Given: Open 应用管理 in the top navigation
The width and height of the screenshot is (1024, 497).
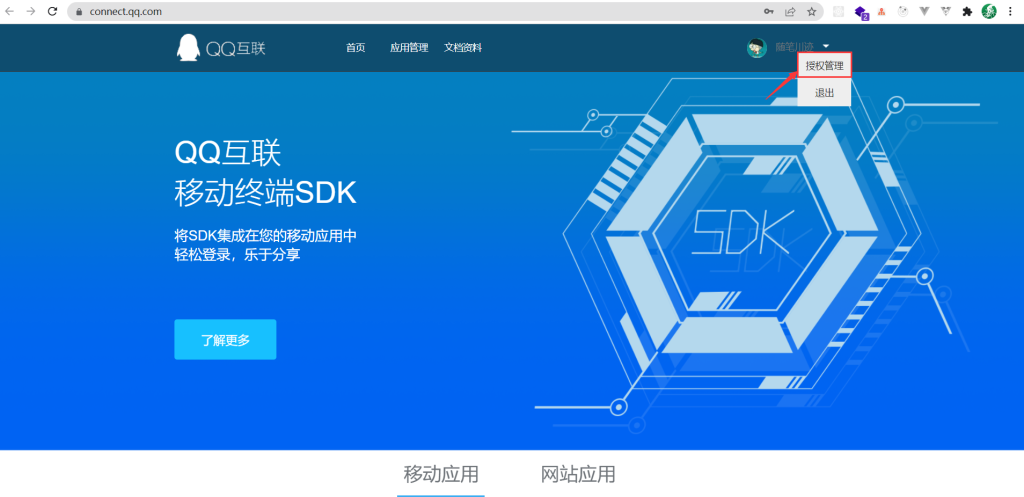Looking at the screenshot, I should 409,48.
